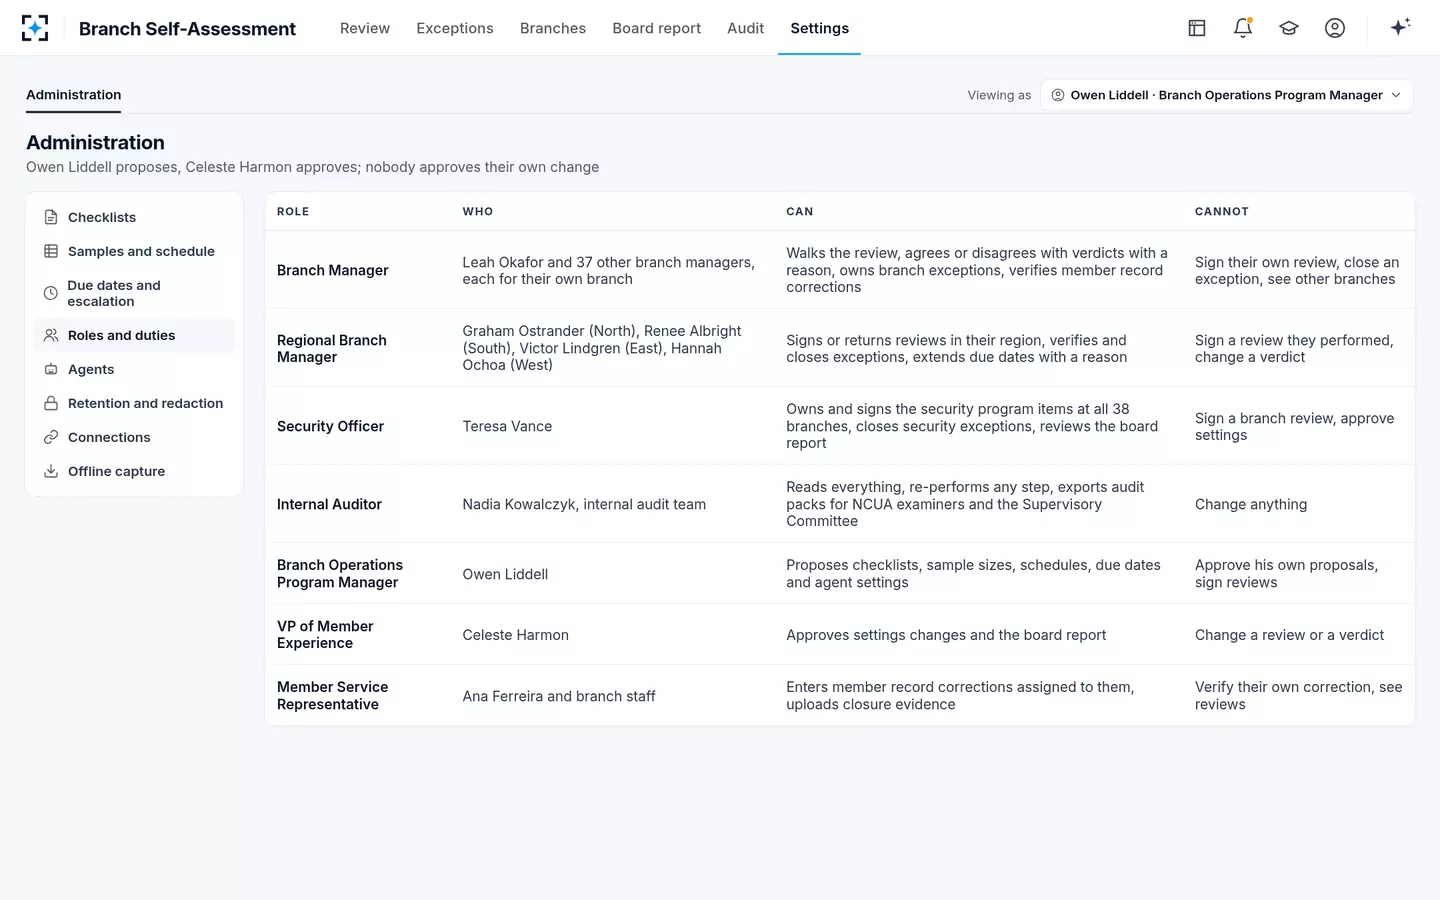
Task: Click the clock icon for Due dates
Action: point(51,293)
